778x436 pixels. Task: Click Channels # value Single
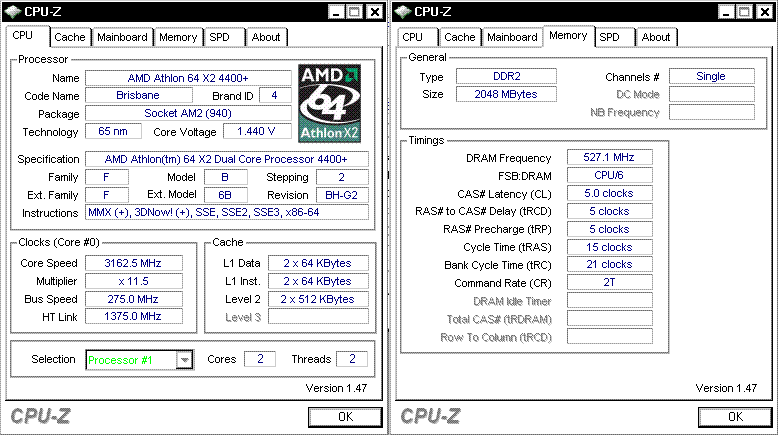click(x=712, y=76)
